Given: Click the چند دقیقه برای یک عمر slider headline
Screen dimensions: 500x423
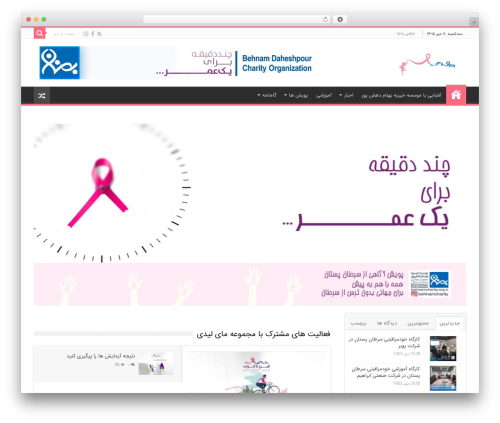Looking at the screenshot, I should click(367, 193).
